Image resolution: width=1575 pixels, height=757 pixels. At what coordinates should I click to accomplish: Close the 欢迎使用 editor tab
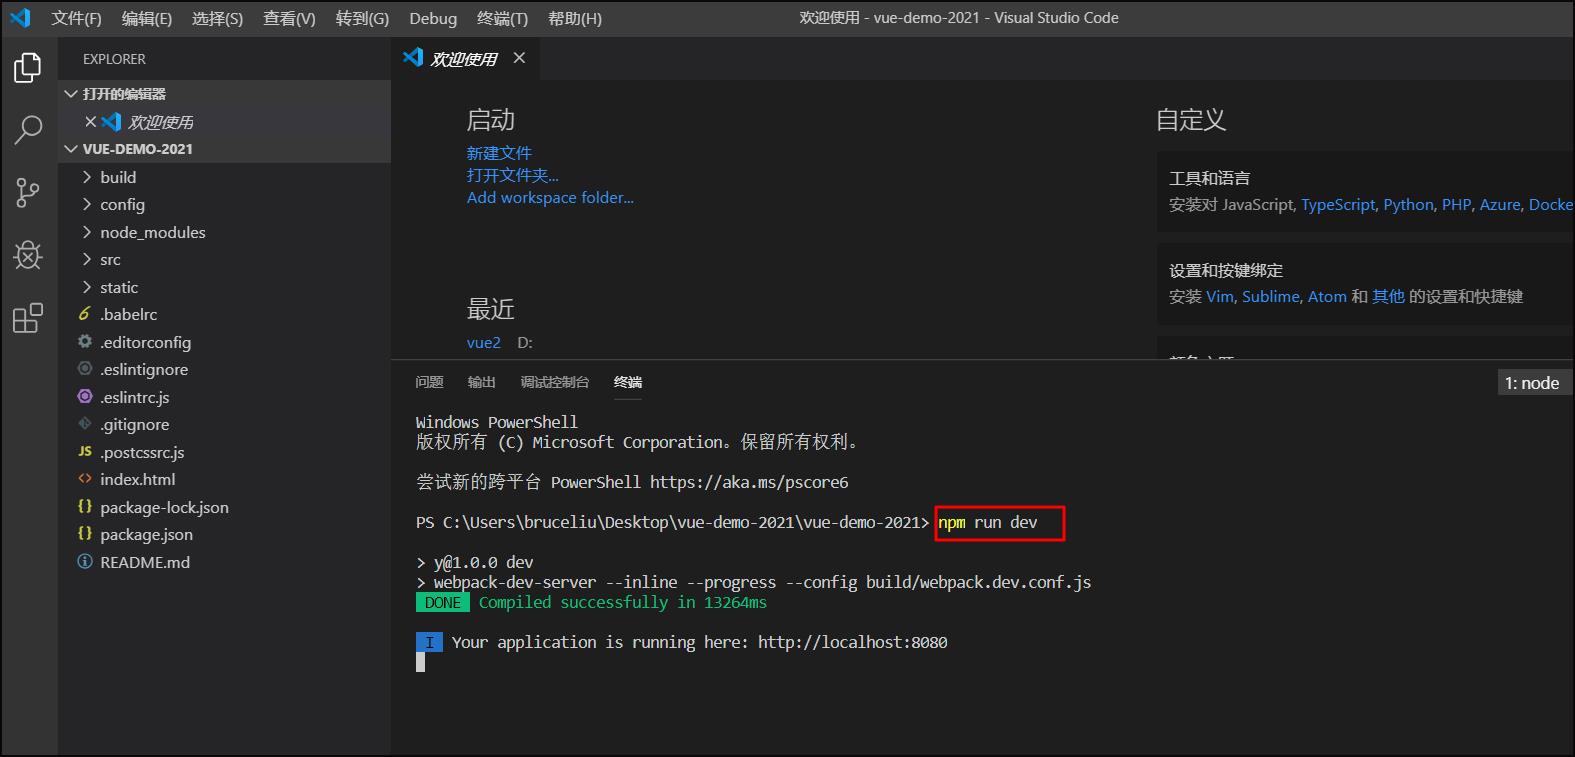pyautogui.click(x=519, y=58)
